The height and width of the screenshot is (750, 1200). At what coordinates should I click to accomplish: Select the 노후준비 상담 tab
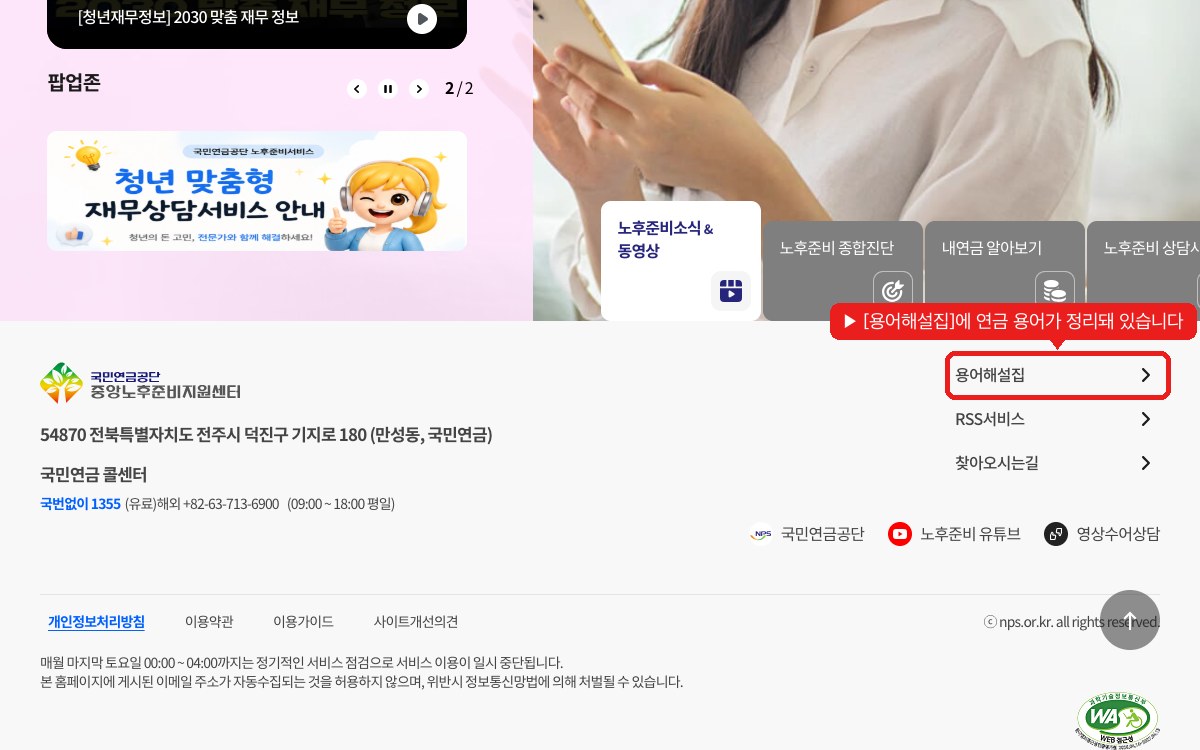1143,271
